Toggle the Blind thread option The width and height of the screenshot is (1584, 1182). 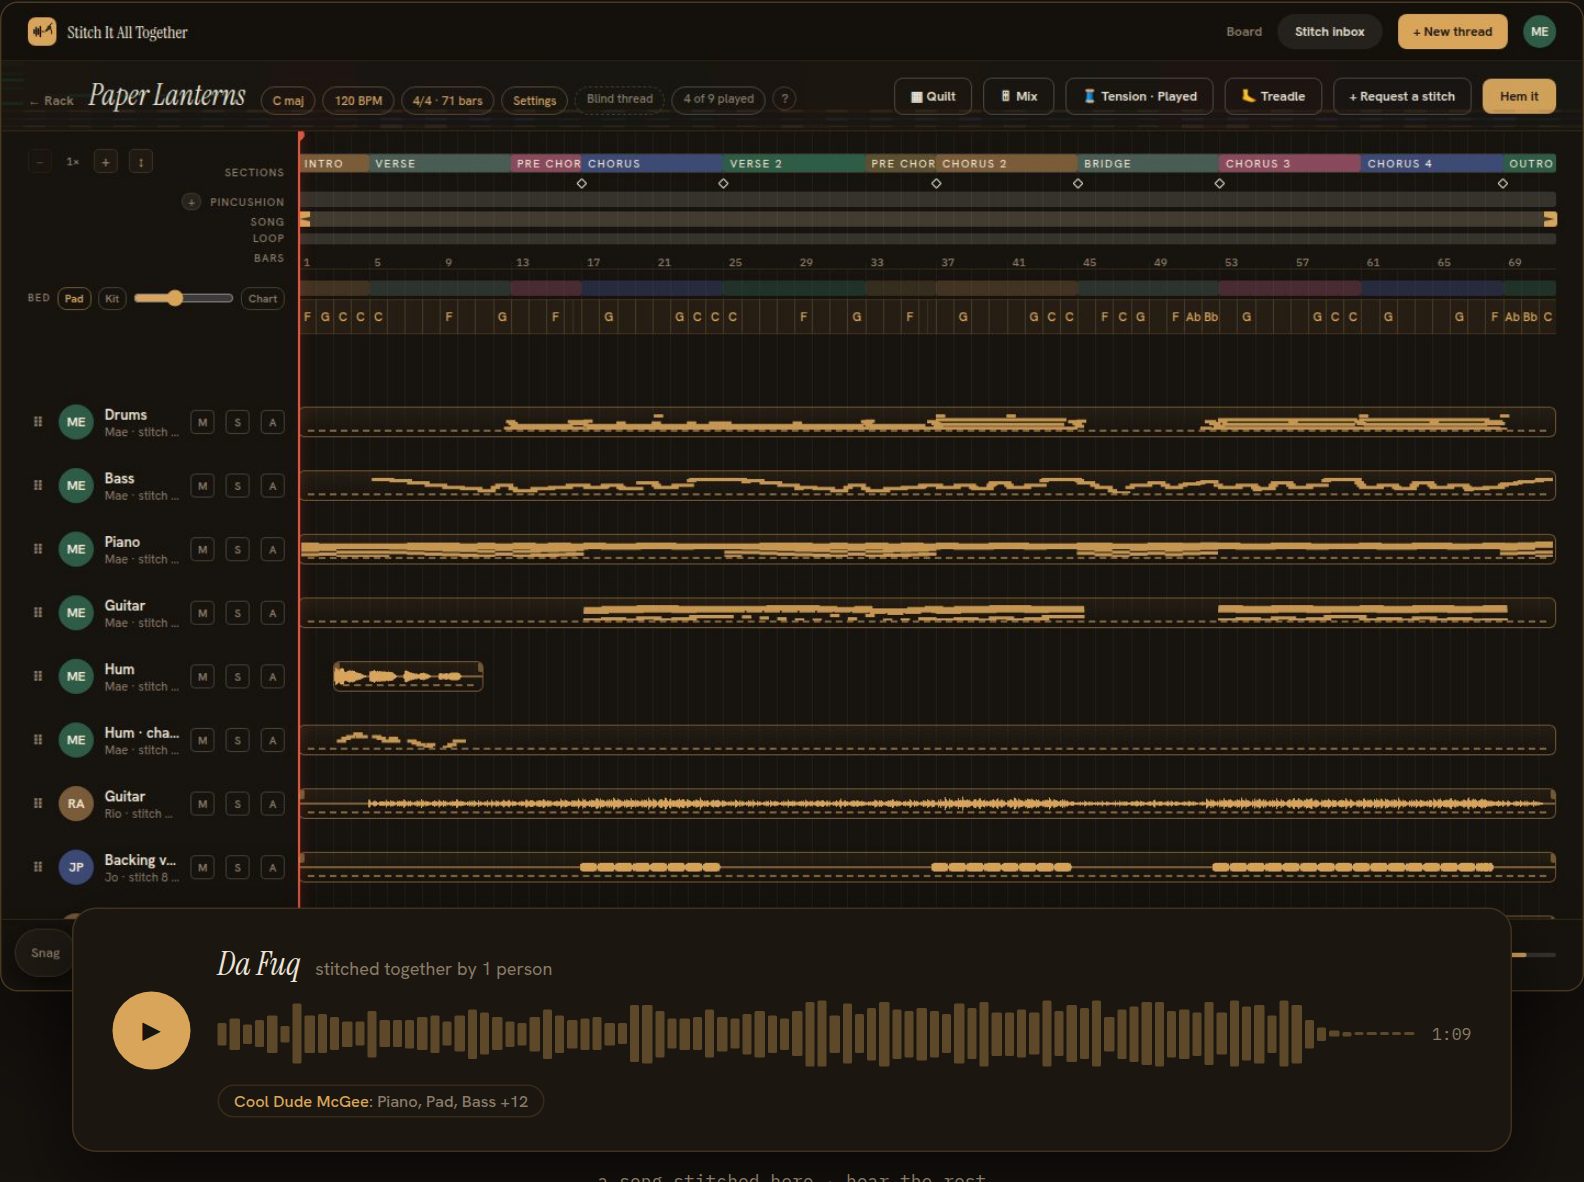[x=620, y=99]
